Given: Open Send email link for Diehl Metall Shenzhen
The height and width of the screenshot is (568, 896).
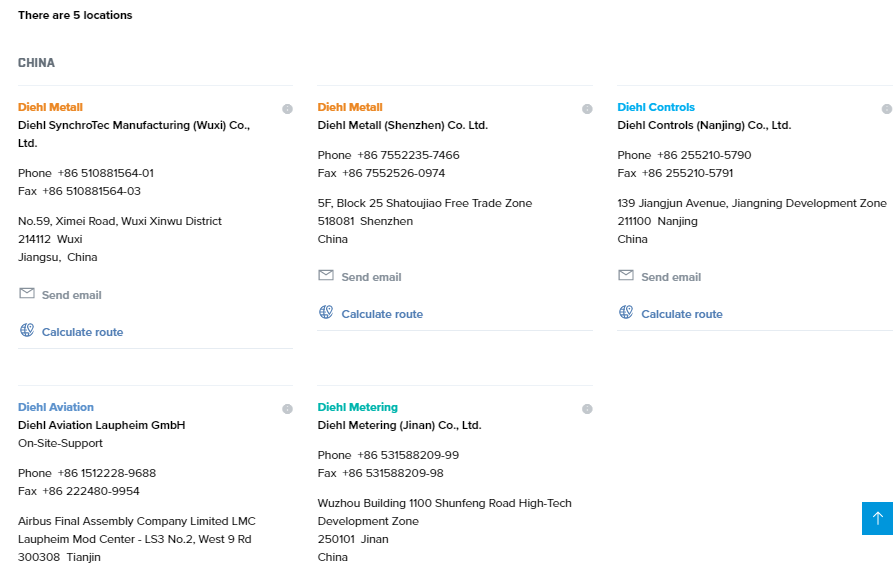Looking at the screenshot, I should click(371, 277).
